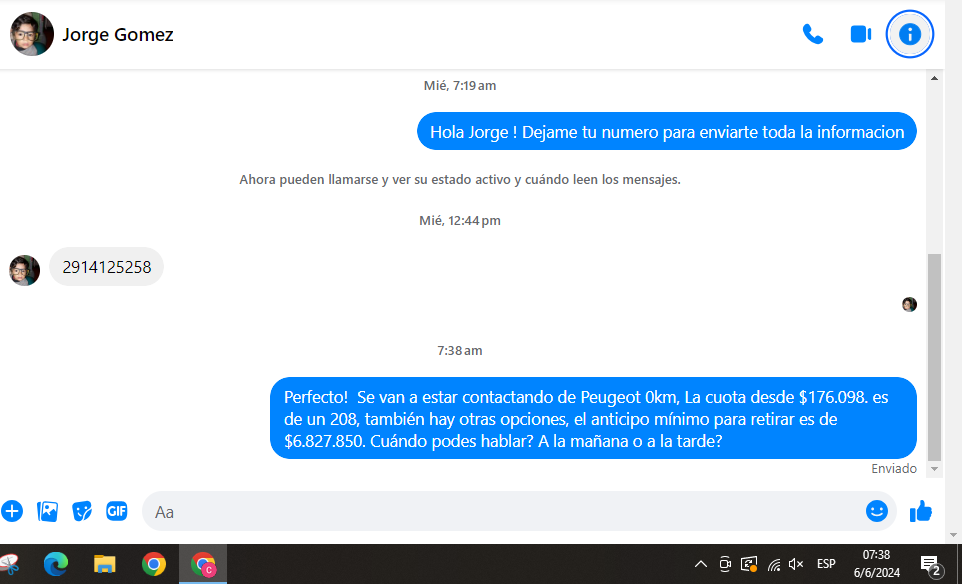The image size is (962, 584).
Task: Choose a sticker to send
Action: pos(82,511)
